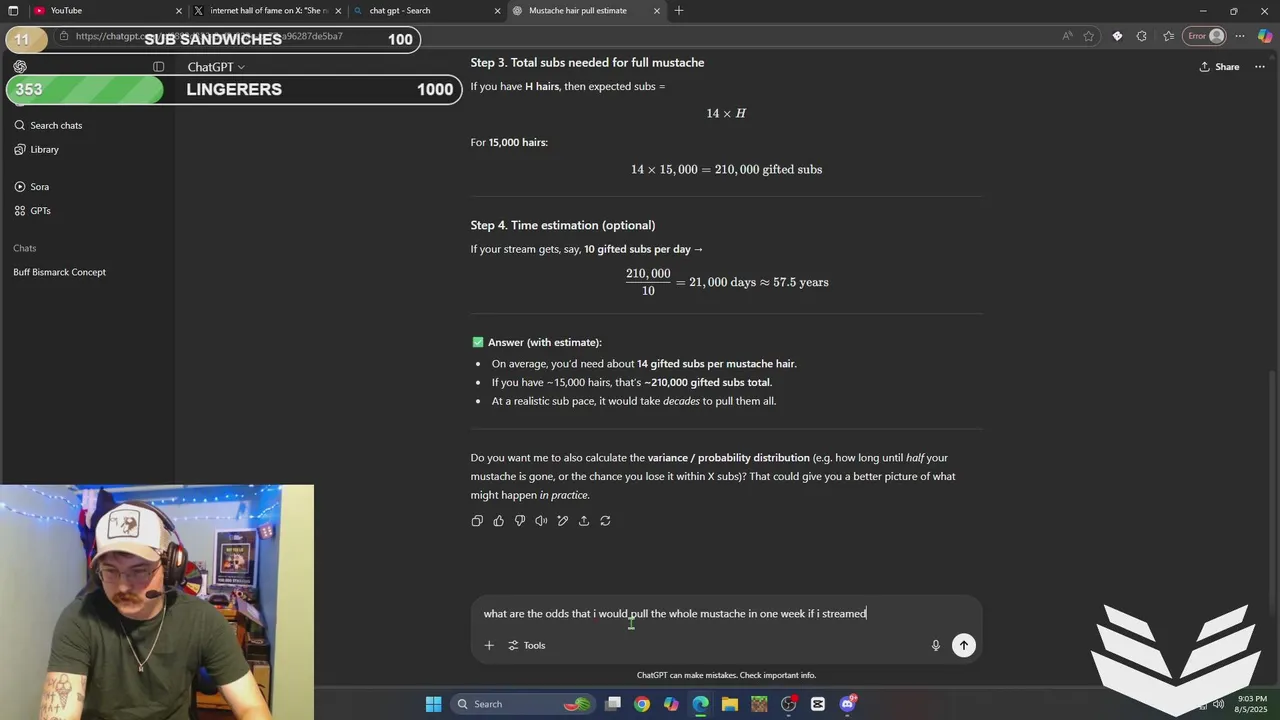Open conversation options three-dot menu
Viewport: 1280px width, 720px height.
click(x=1262, y=67)
